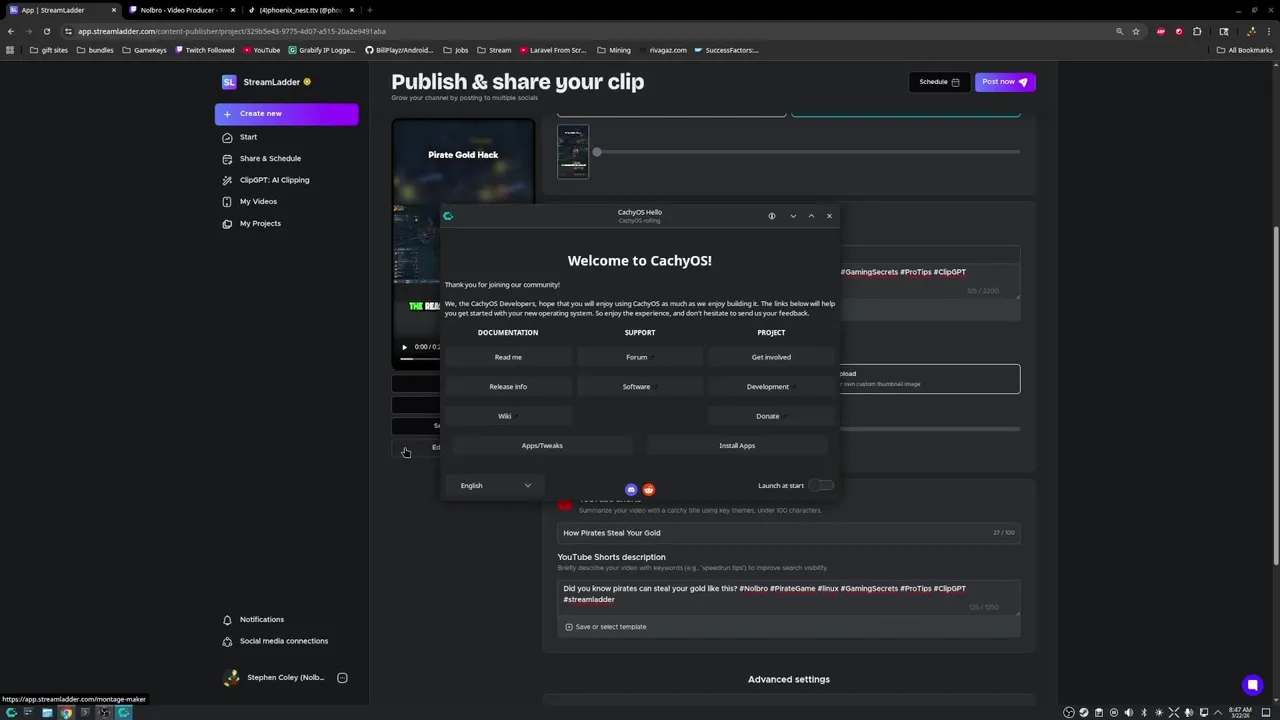Click the Share & Schedule calendar icon
The width and height of the screenshot is (1280, 720).
pyautogui.click(x=228, y=159)
